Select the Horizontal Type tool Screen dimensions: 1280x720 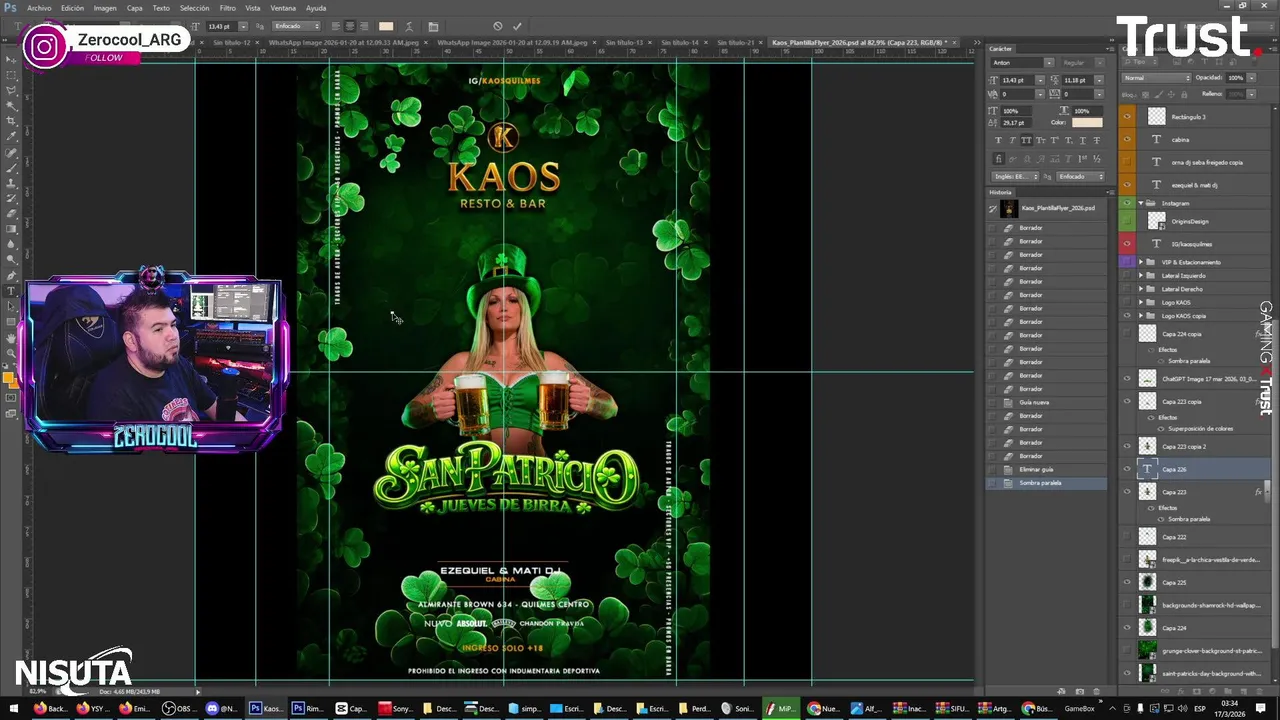tap(11, 291)
